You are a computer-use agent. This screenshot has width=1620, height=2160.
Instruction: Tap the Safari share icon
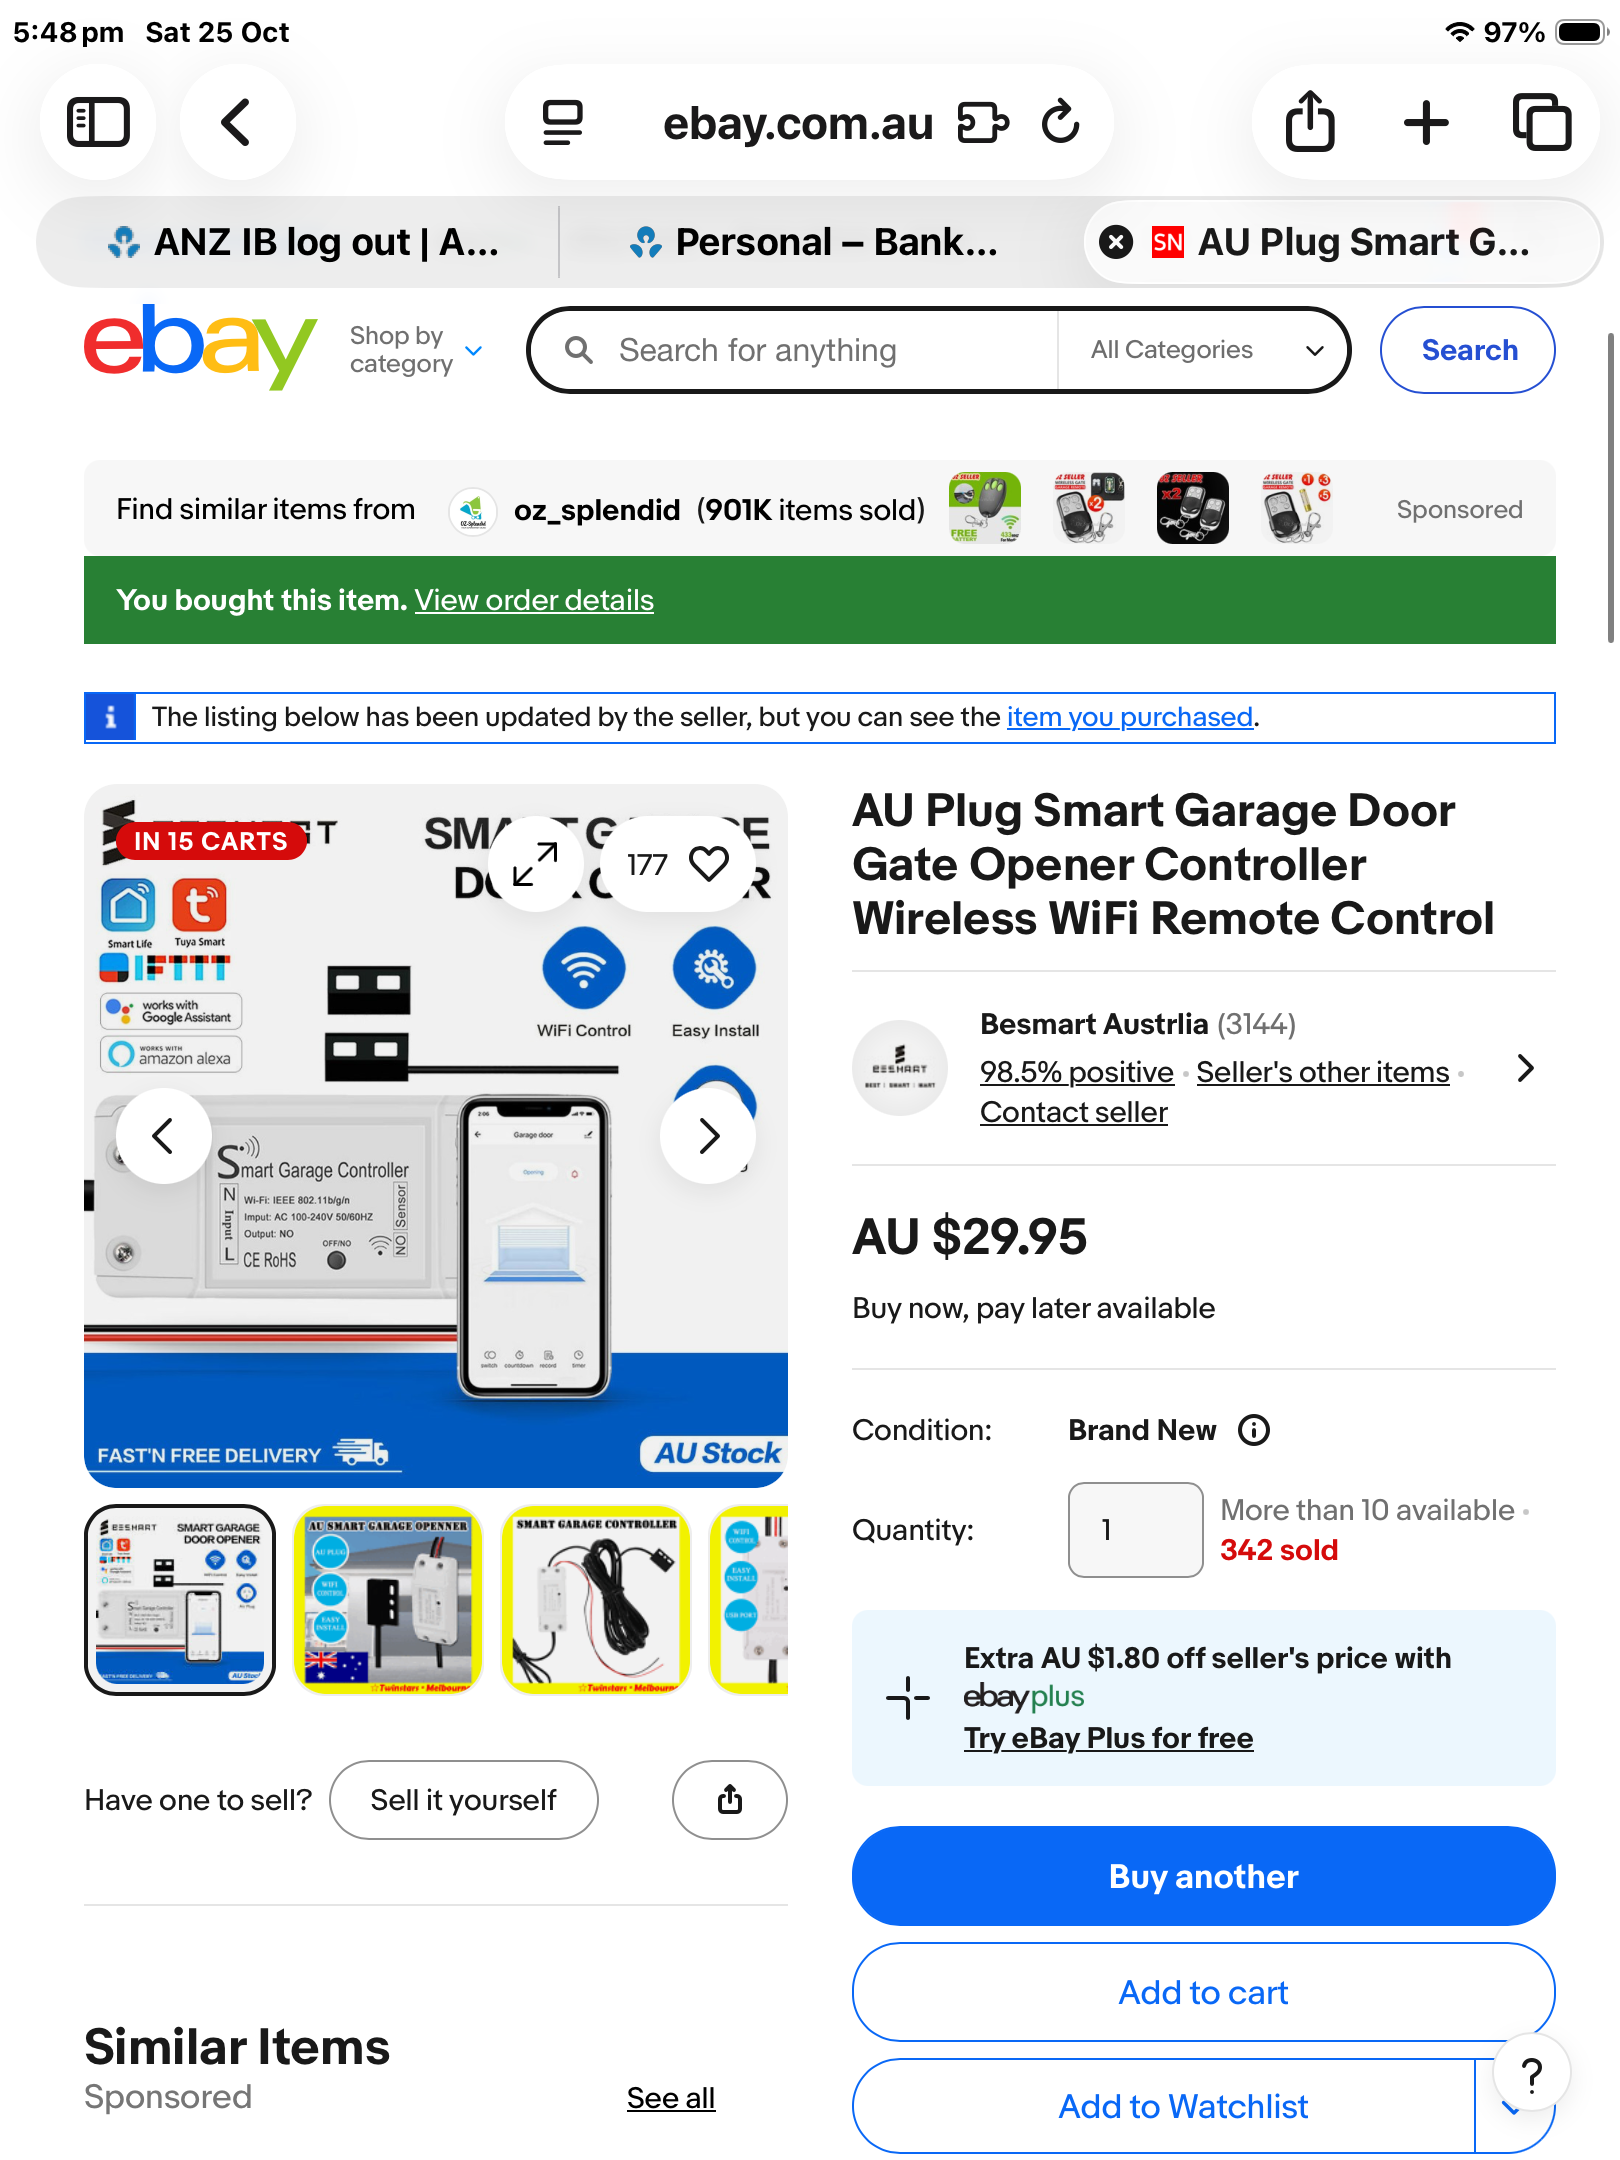(1310, 123)
